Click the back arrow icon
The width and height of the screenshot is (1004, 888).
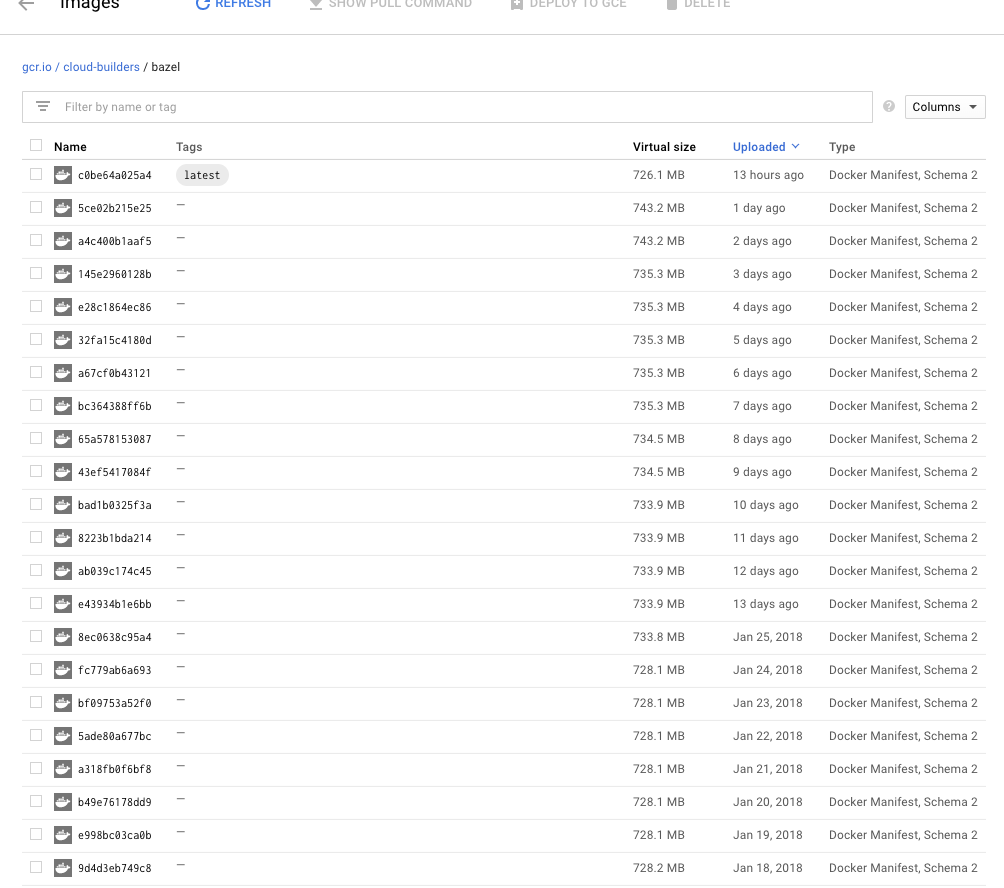tap(26, 4)
